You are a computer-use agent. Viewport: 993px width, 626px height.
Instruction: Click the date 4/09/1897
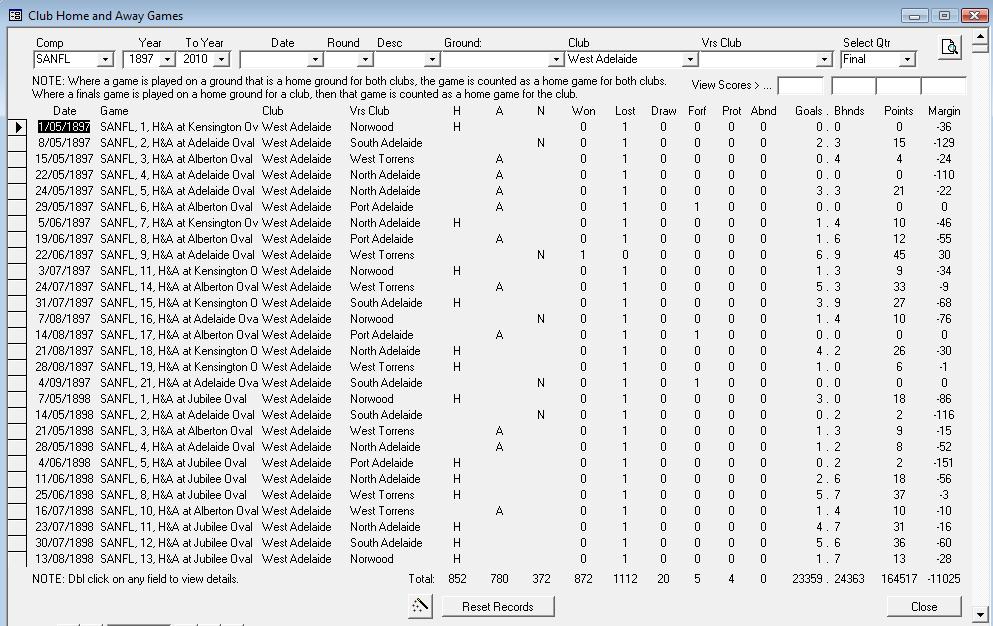pos(64,383)
